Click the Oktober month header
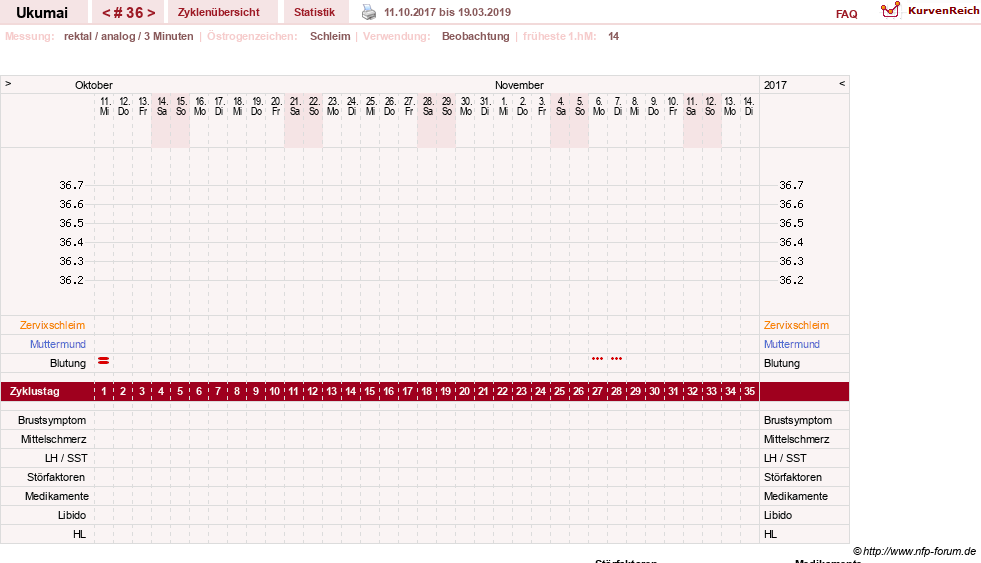The width and height of the screenshot is (981, 563). [x=94, y=85]
